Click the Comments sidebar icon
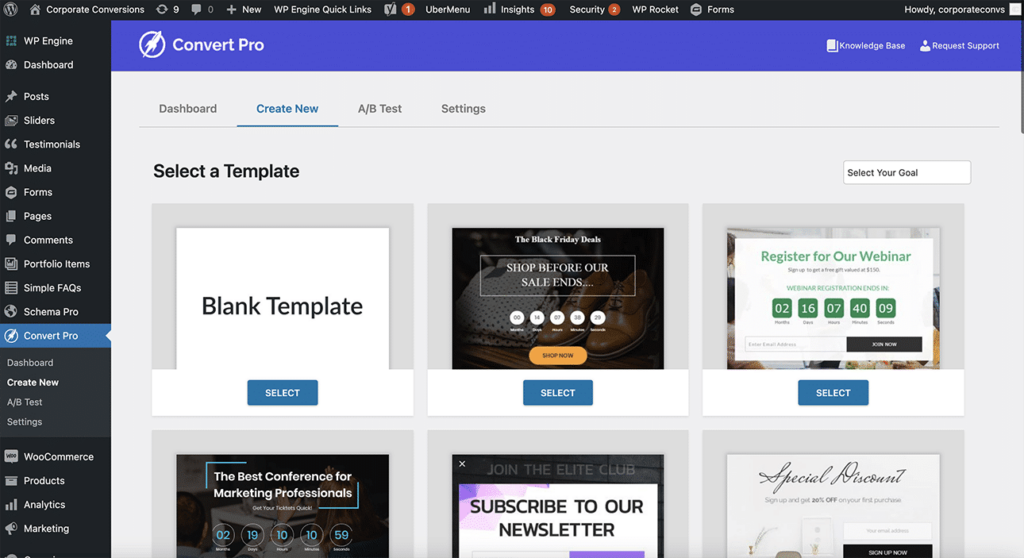Image resolution: width=1024 pixels, height=558 pixels. pos(11,240)
